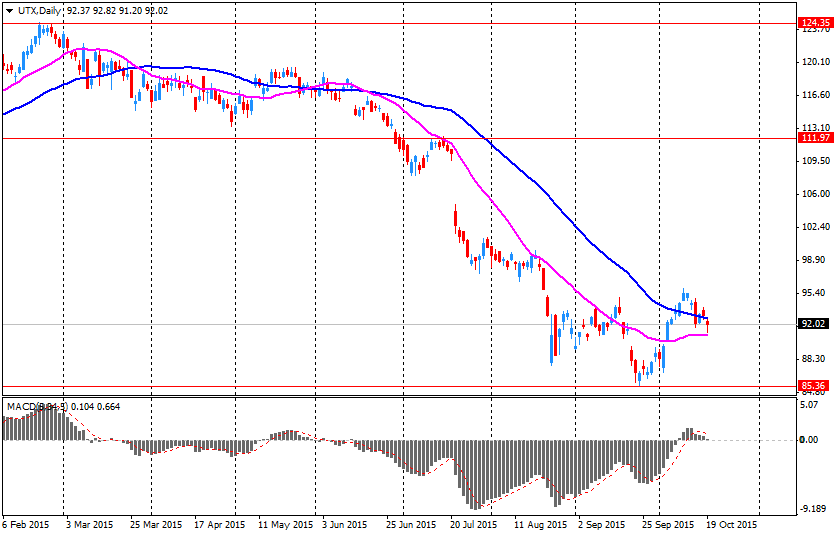Click the MACD scale value -9.189
Screen dimensions: 836x533
(x=813, y=509)
